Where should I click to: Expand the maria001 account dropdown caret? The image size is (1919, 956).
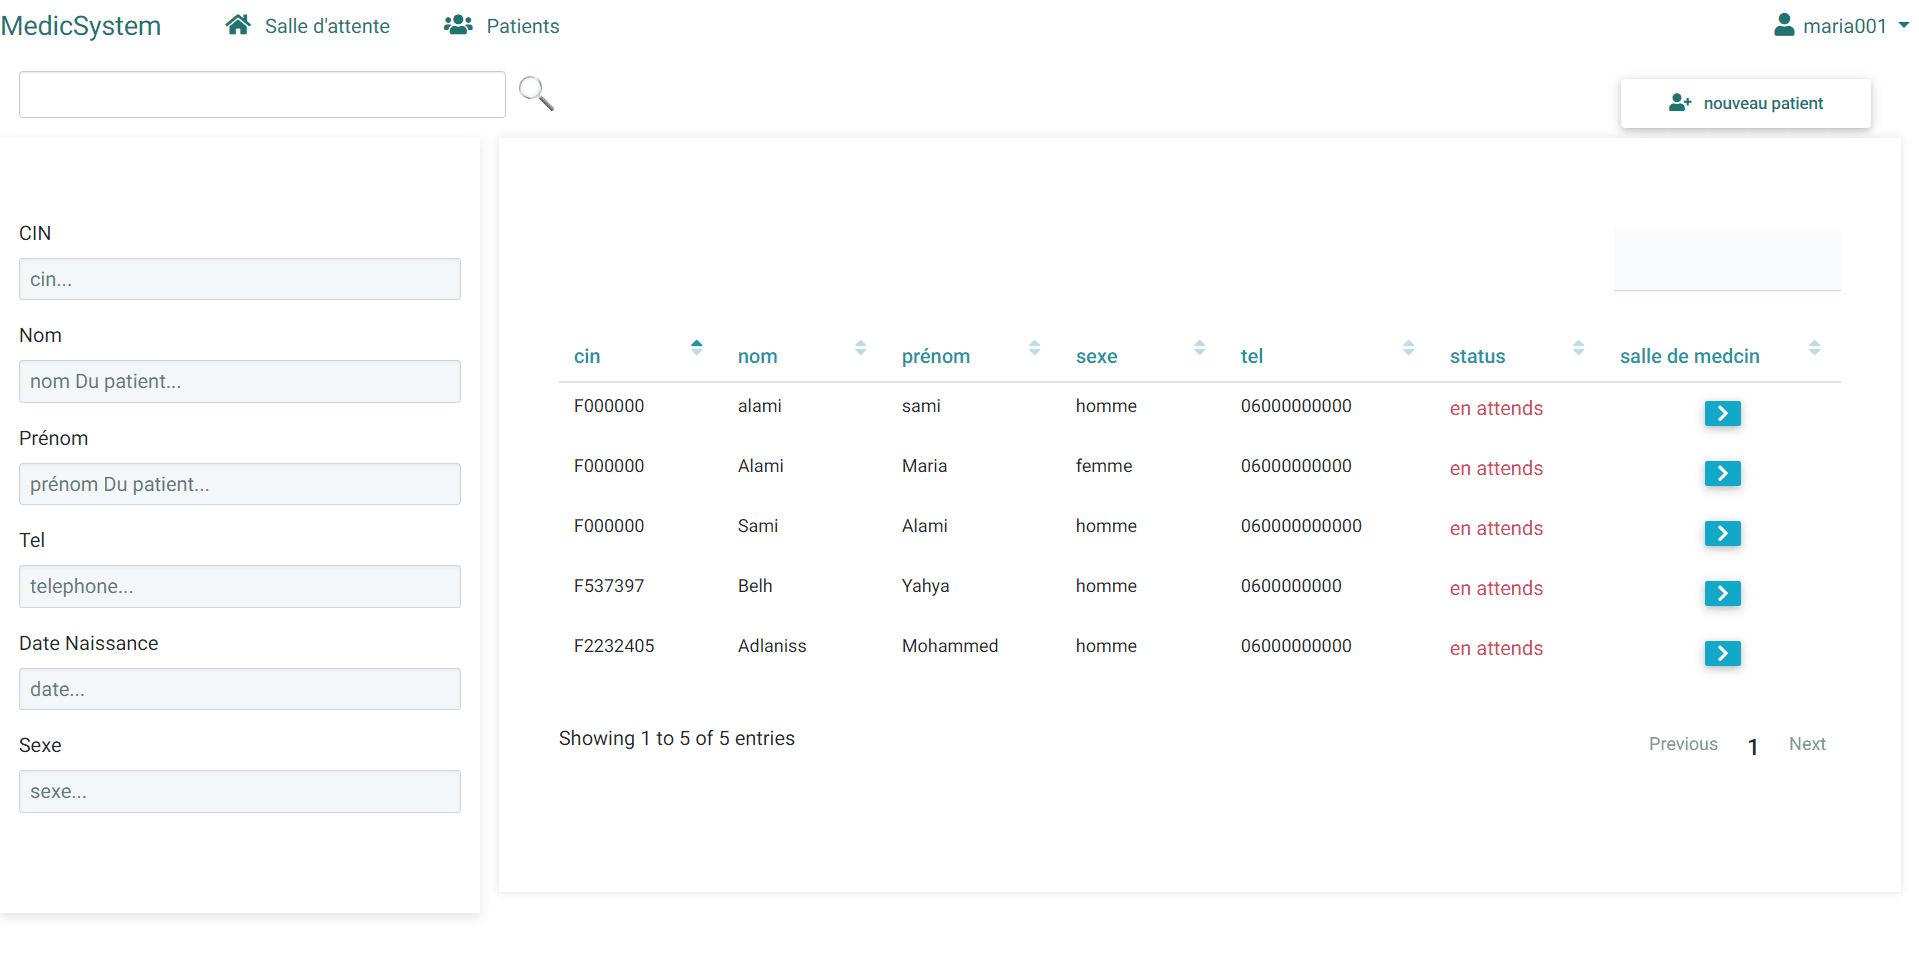point(1903,26)
